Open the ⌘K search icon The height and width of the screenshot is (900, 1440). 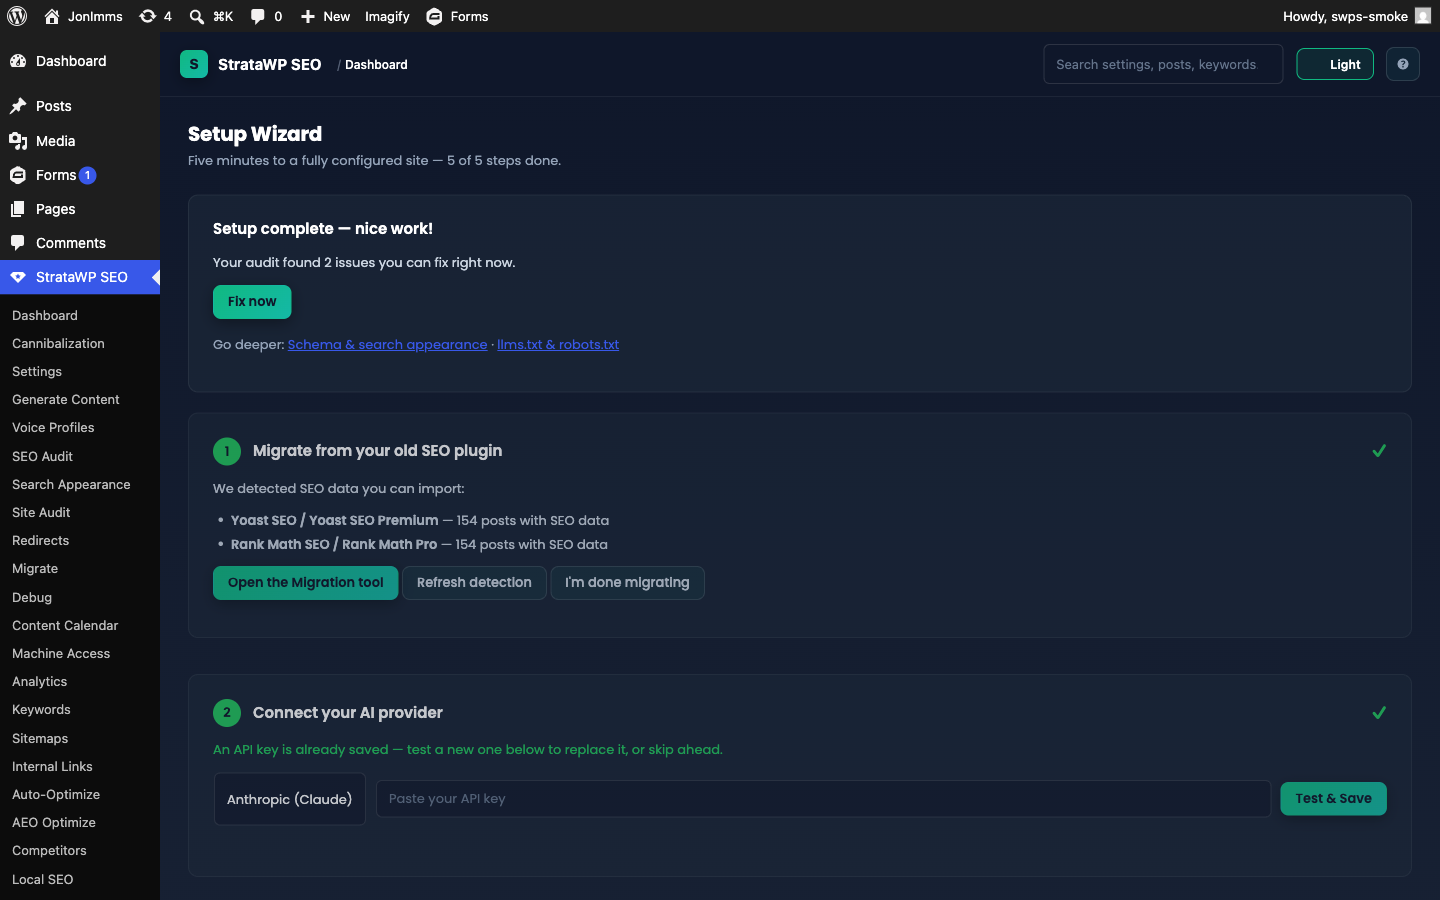coord(197,16)
